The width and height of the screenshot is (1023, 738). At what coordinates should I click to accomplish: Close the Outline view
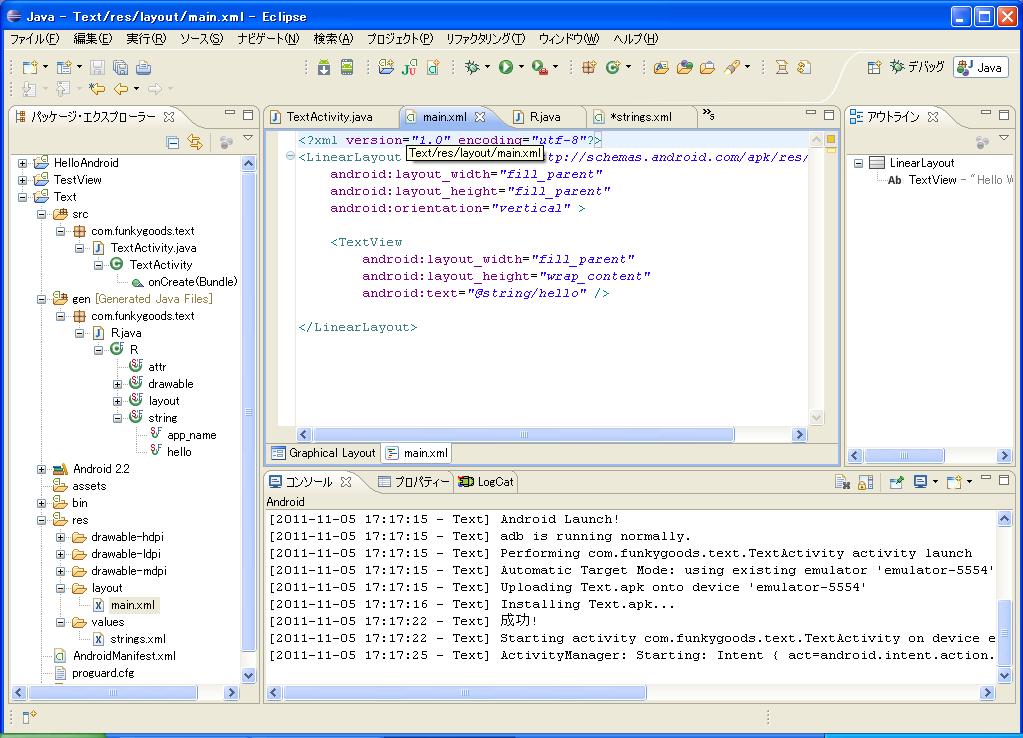933,117
